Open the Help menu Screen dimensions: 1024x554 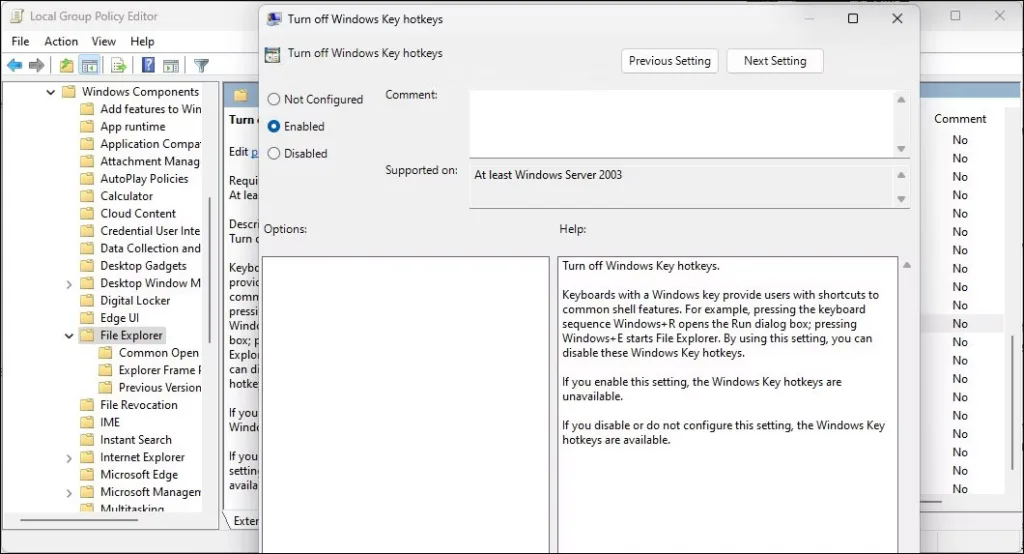(x=142, y=41)
